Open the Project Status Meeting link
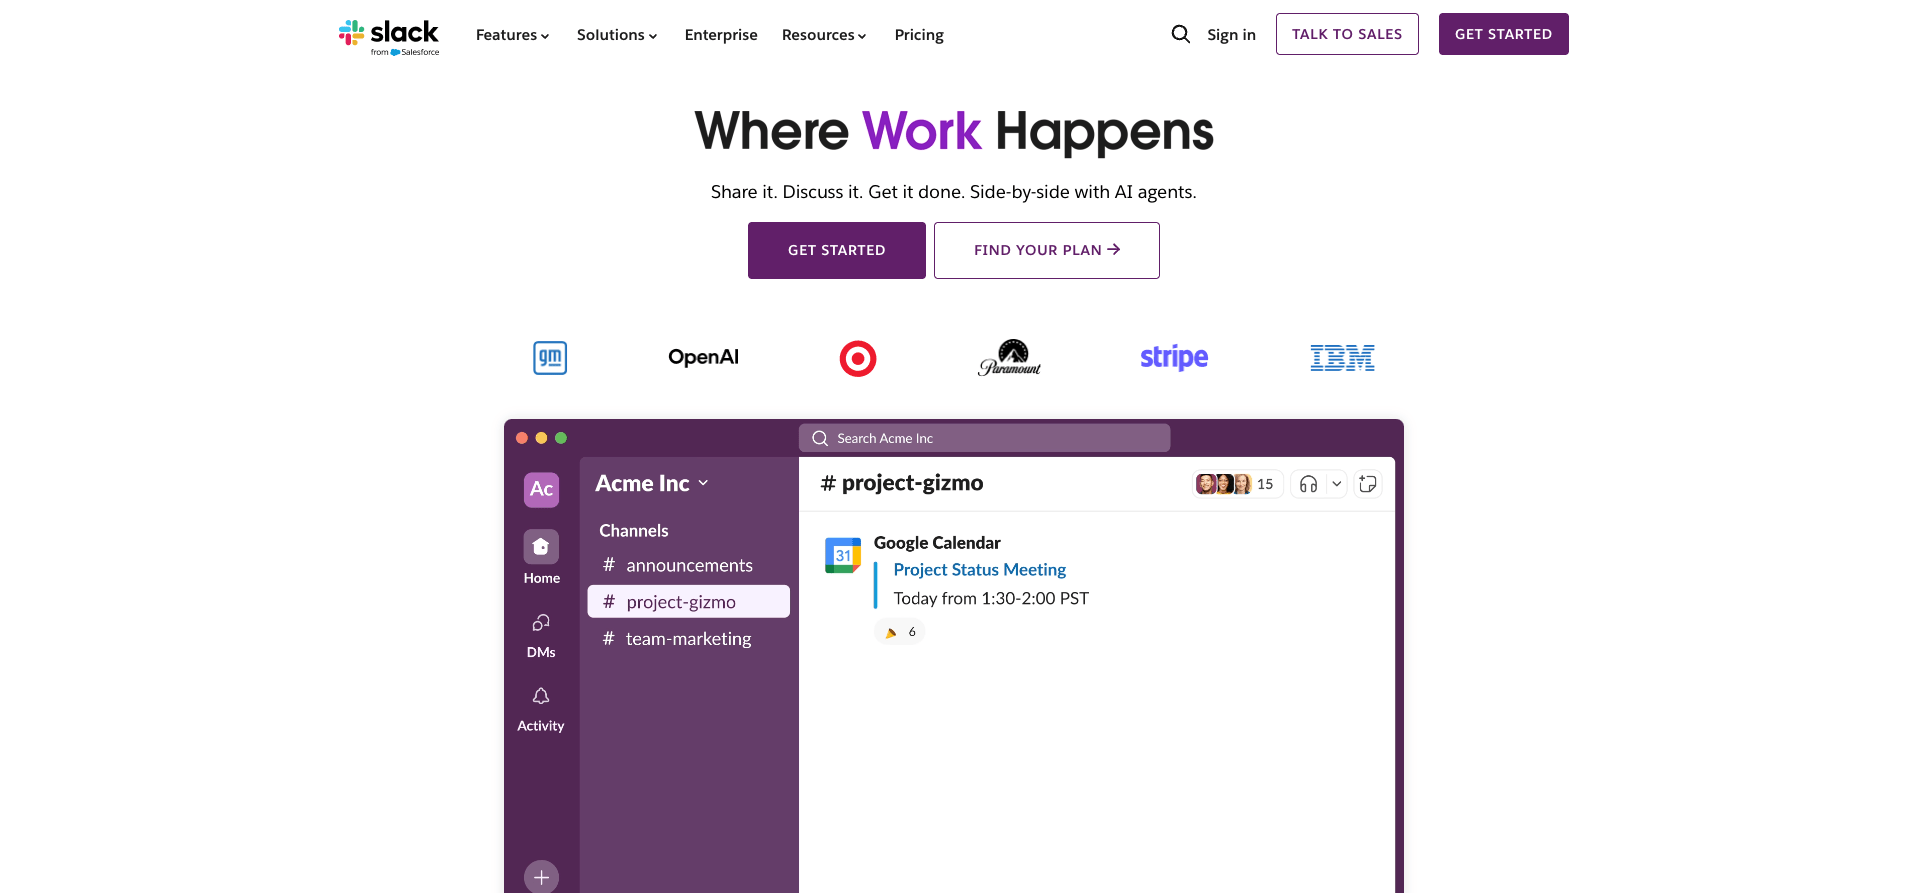 [979, 570]
